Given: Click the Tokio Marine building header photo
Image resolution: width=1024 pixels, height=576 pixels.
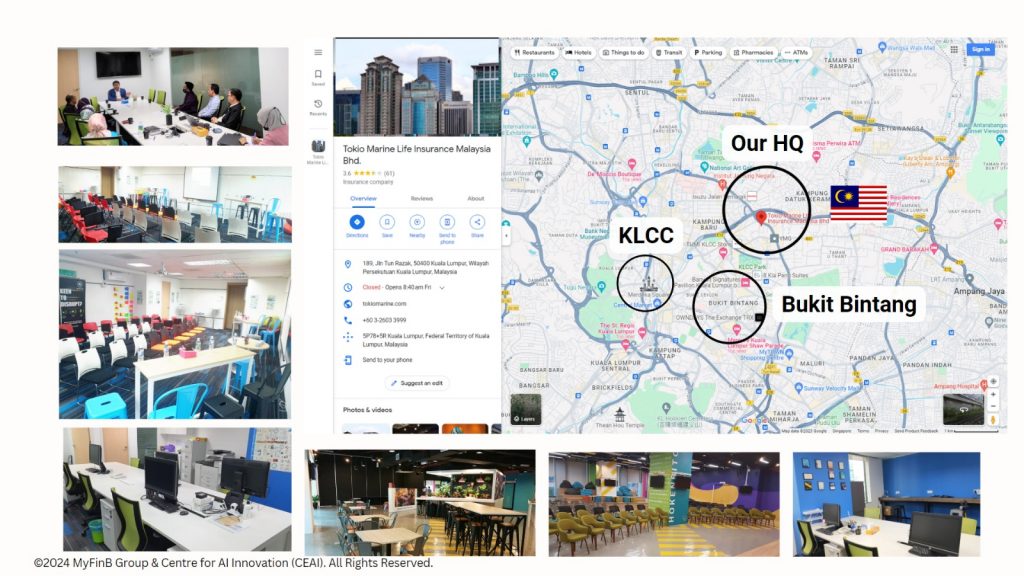Looking at the screenshot, I should 417,87.
